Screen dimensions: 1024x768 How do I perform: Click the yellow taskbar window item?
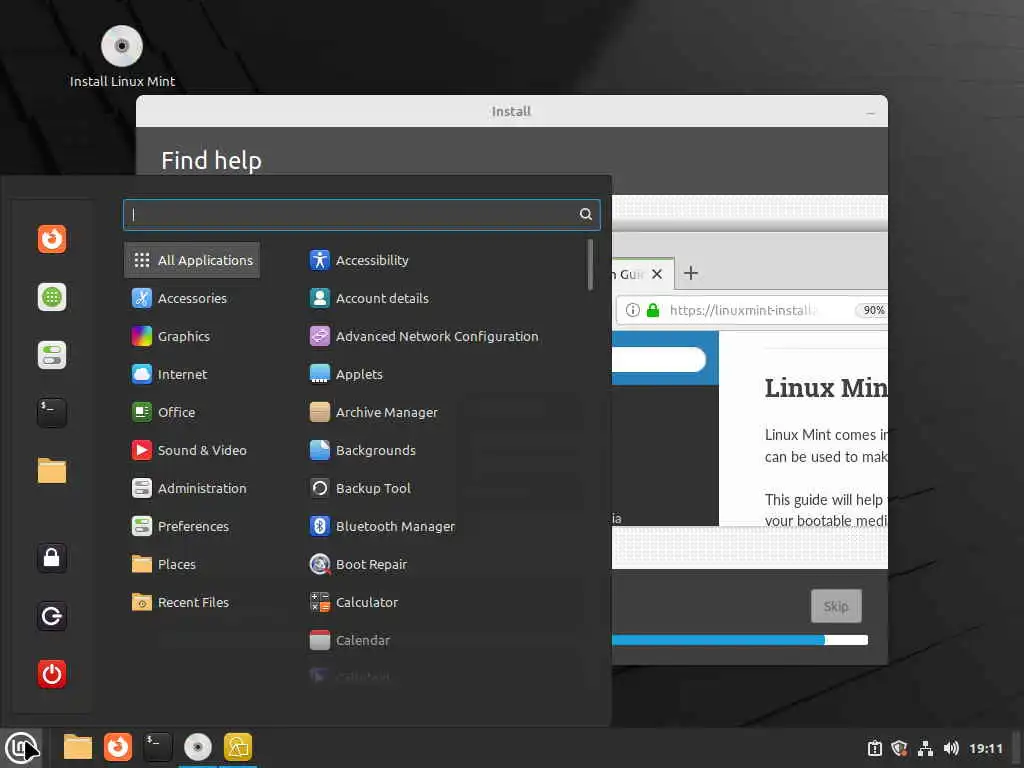click(x=238, y=747)
